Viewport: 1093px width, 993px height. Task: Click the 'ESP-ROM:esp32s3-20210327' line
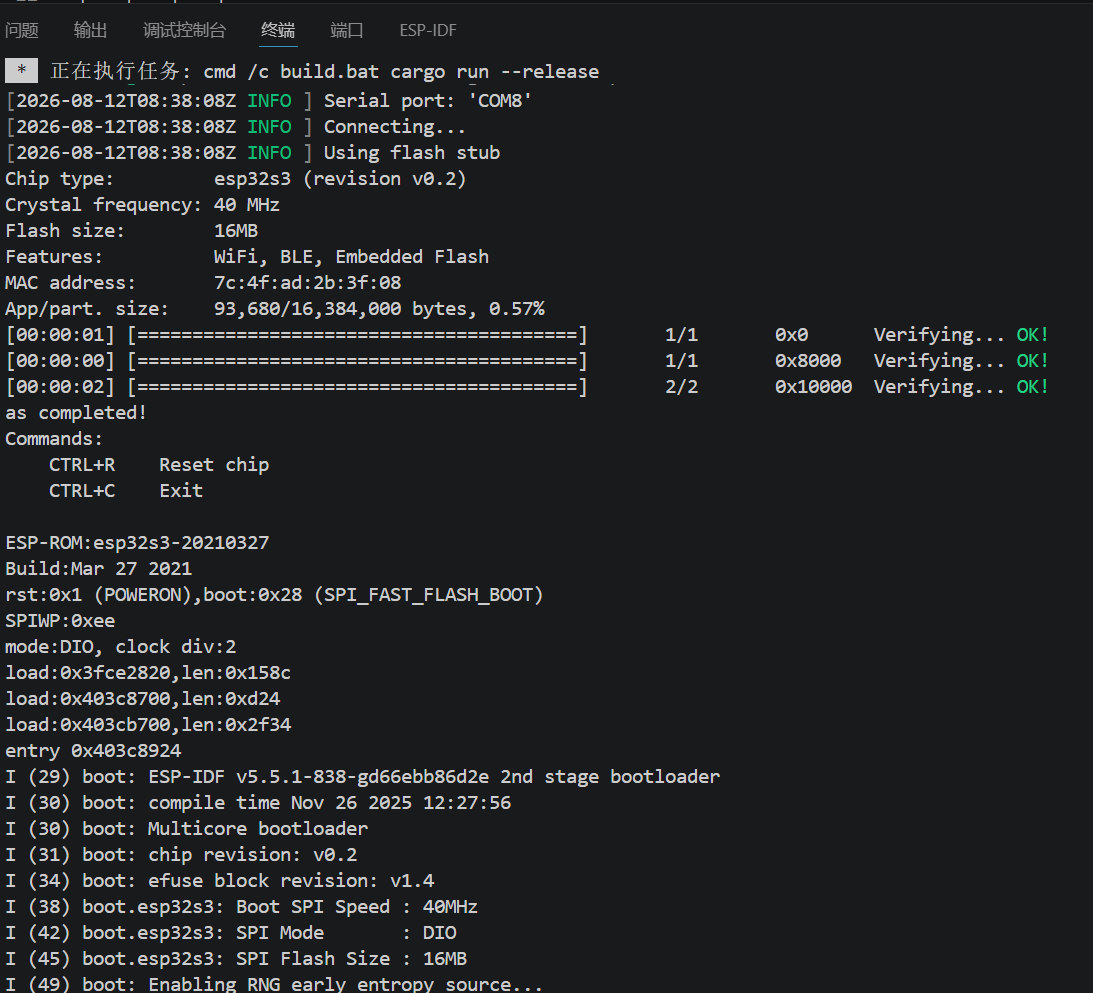click(x=137, y=543)
